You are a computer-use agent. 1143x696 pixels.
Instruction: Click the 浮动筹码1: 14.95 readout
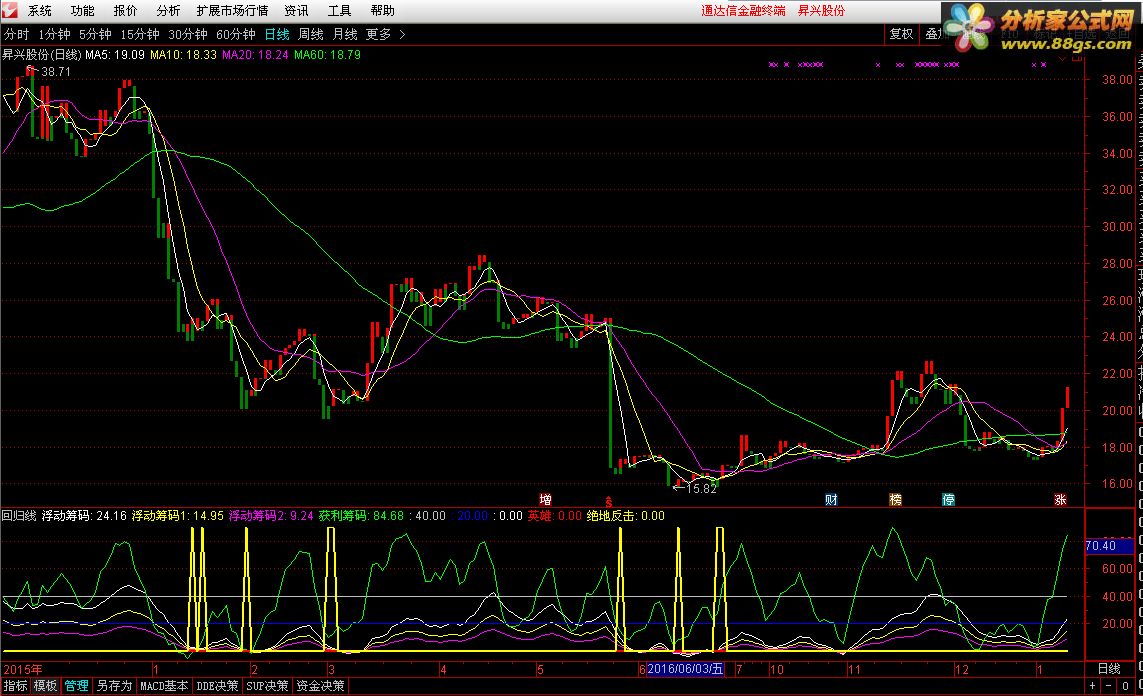[178, 516]
